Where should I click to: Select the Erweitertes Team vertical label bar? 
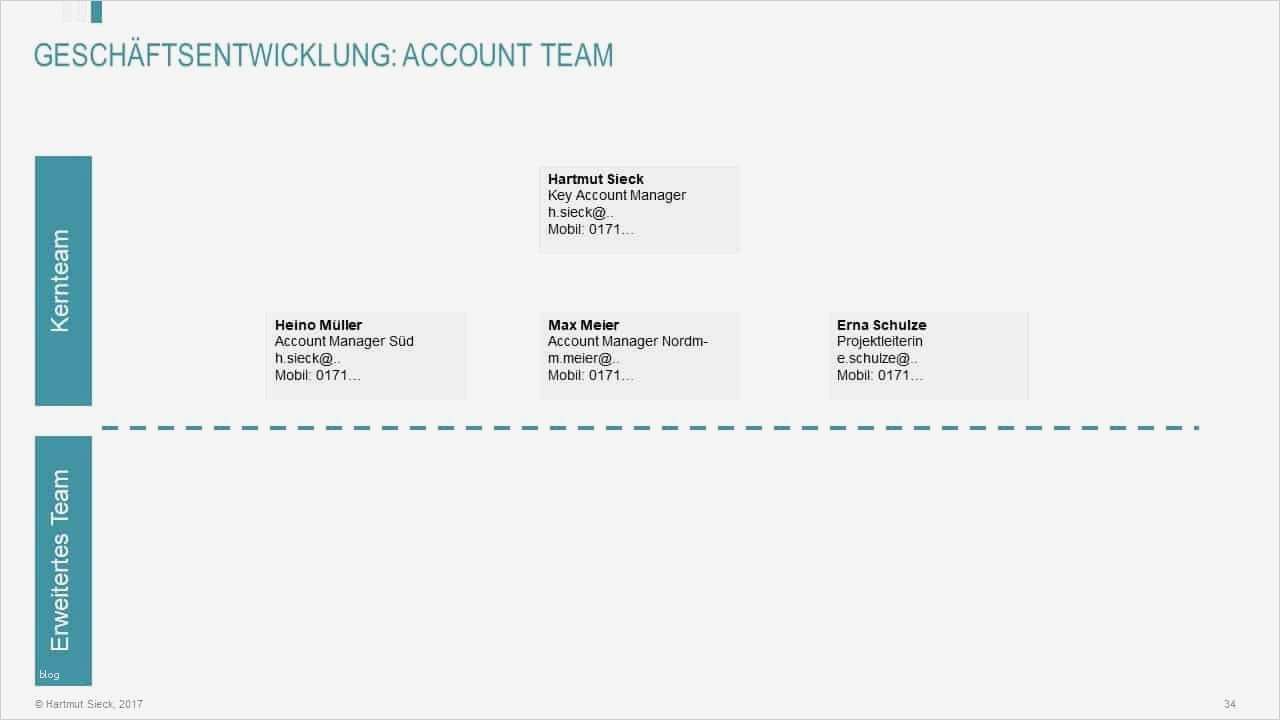point(63,560)
